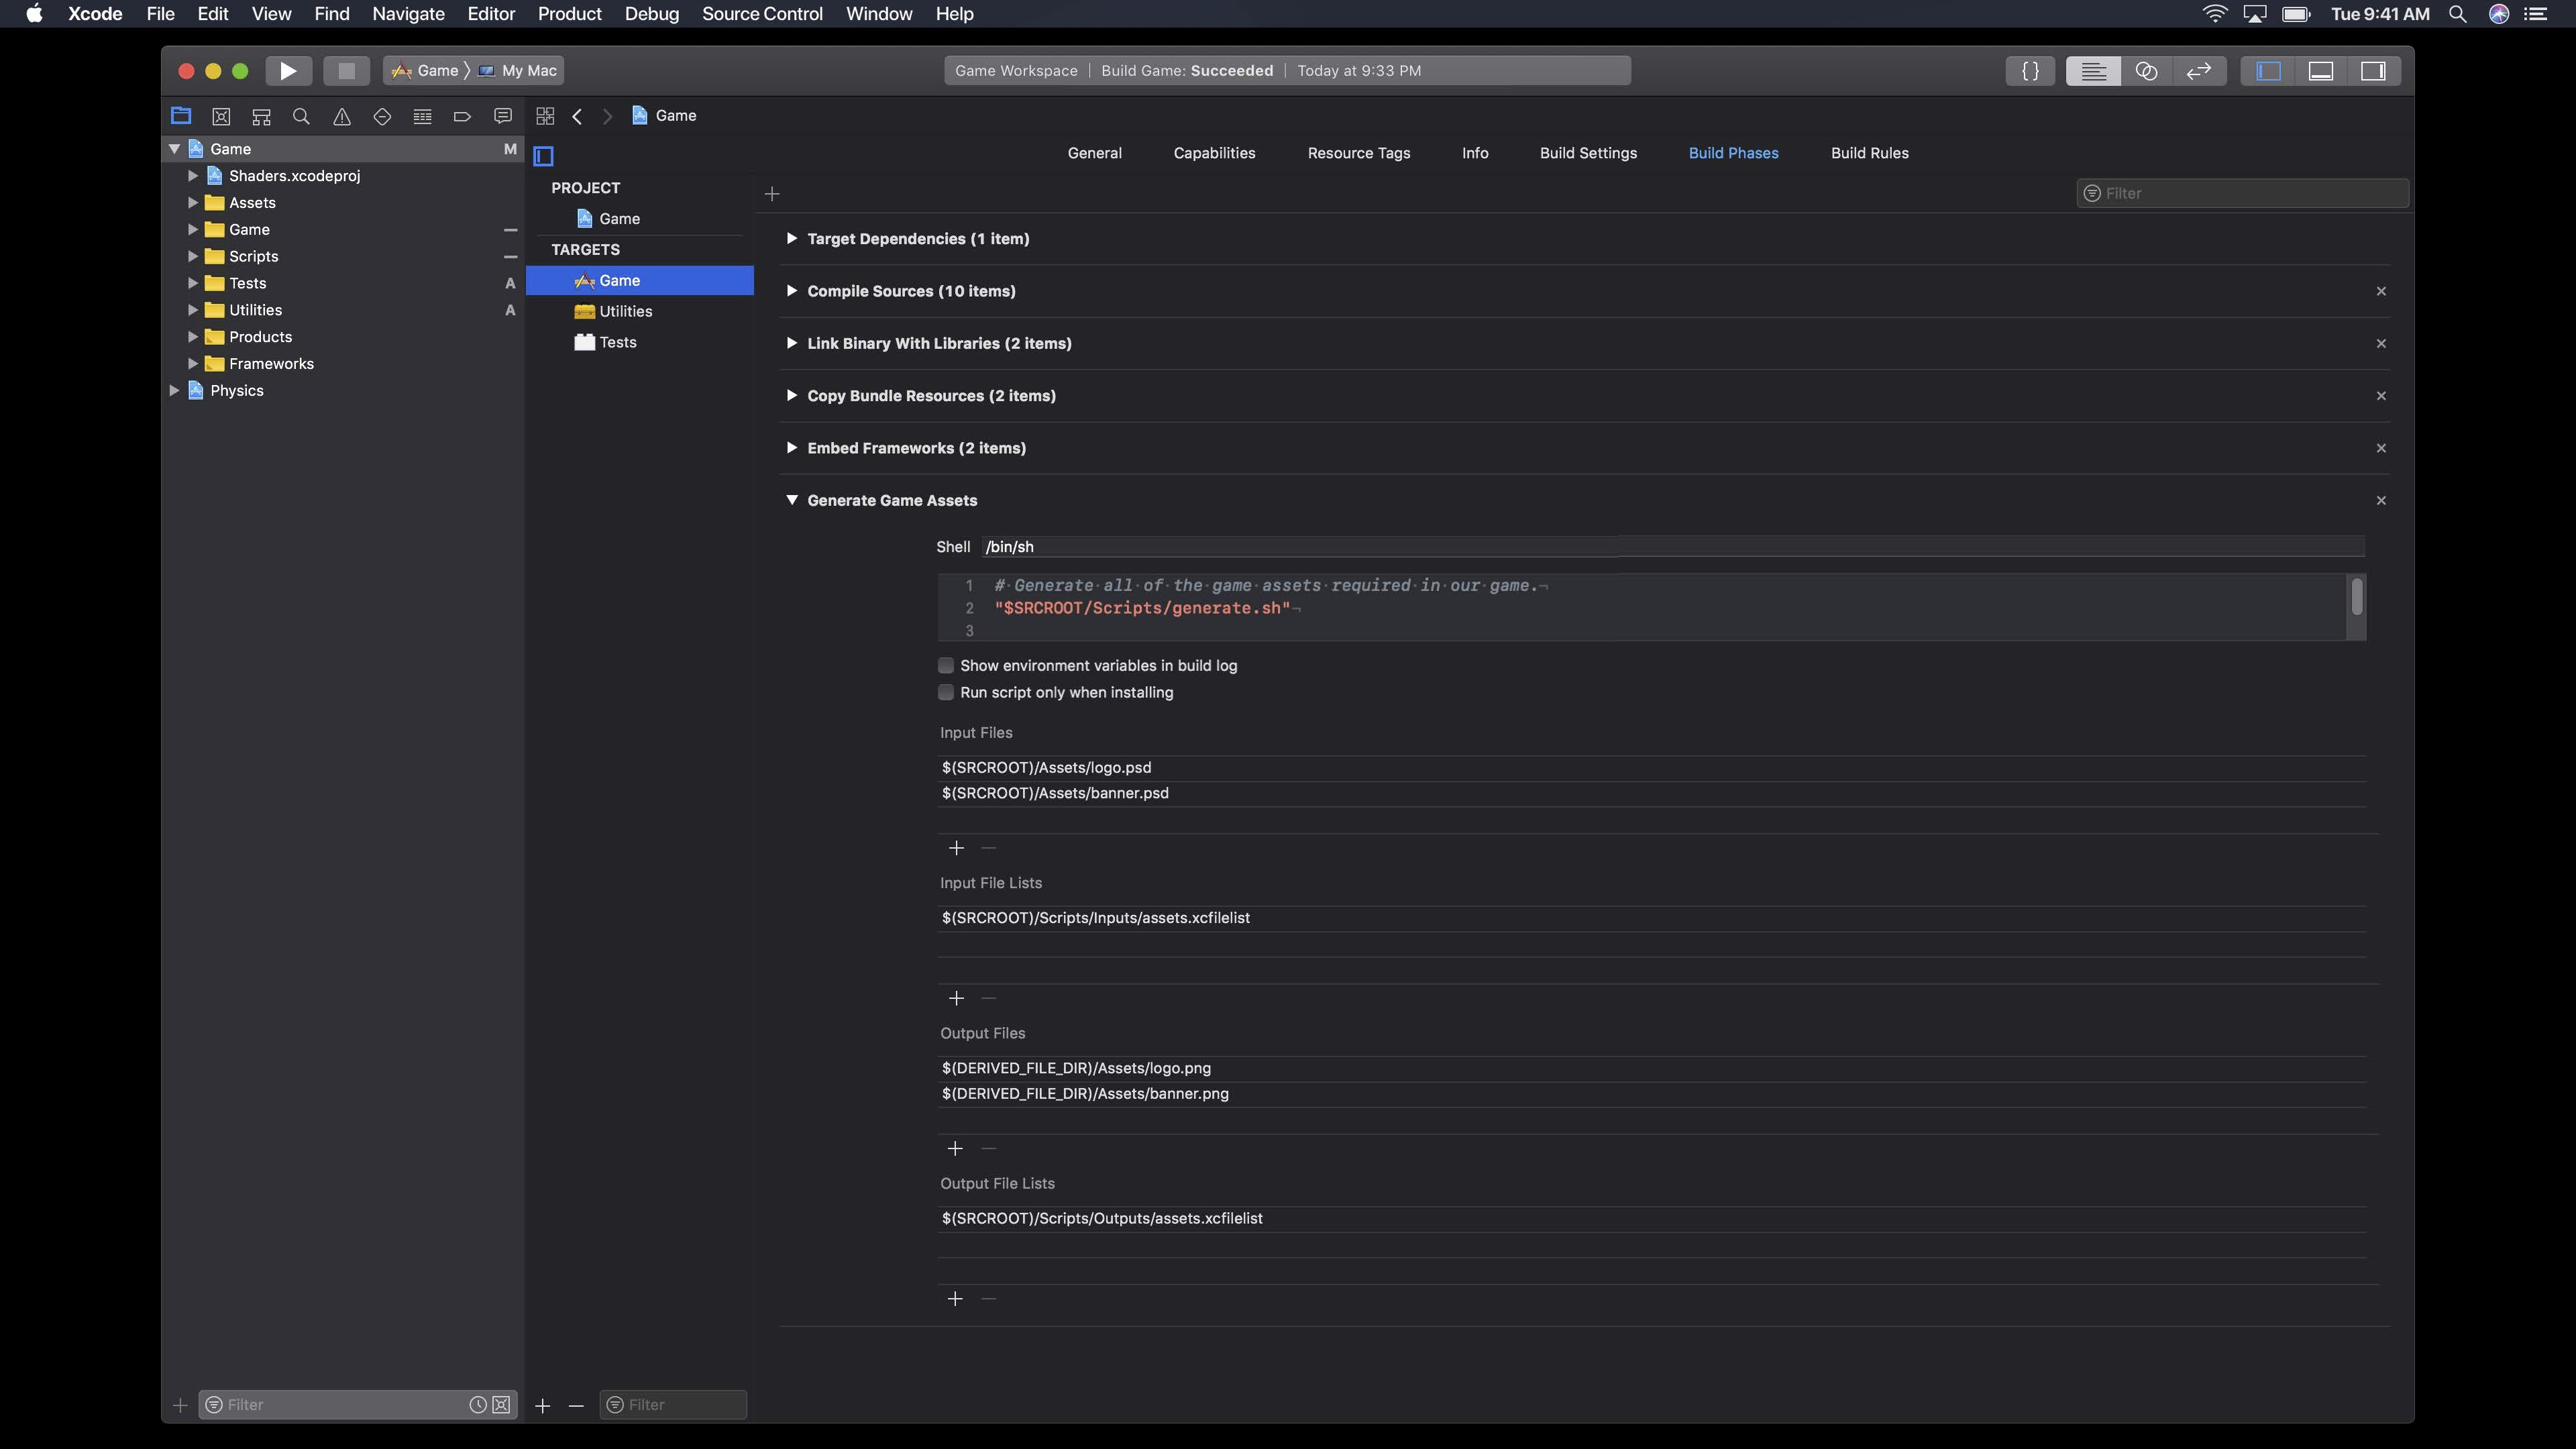Switch to the Build Settings tab
Viewport: 2576px width, 1449px height.
pos(1588,153)
